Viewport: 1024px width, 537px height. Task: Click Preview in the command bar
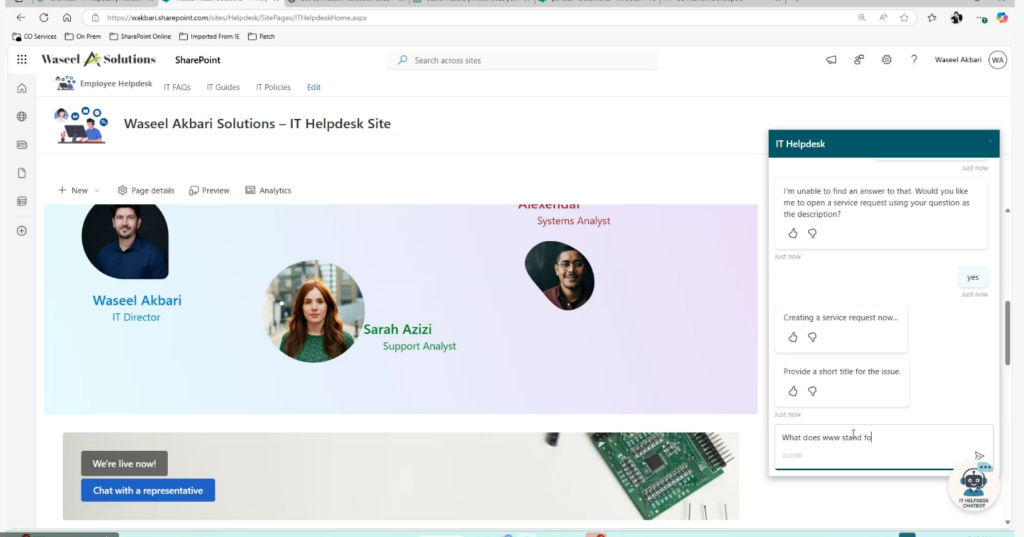[x=209, y=190]
